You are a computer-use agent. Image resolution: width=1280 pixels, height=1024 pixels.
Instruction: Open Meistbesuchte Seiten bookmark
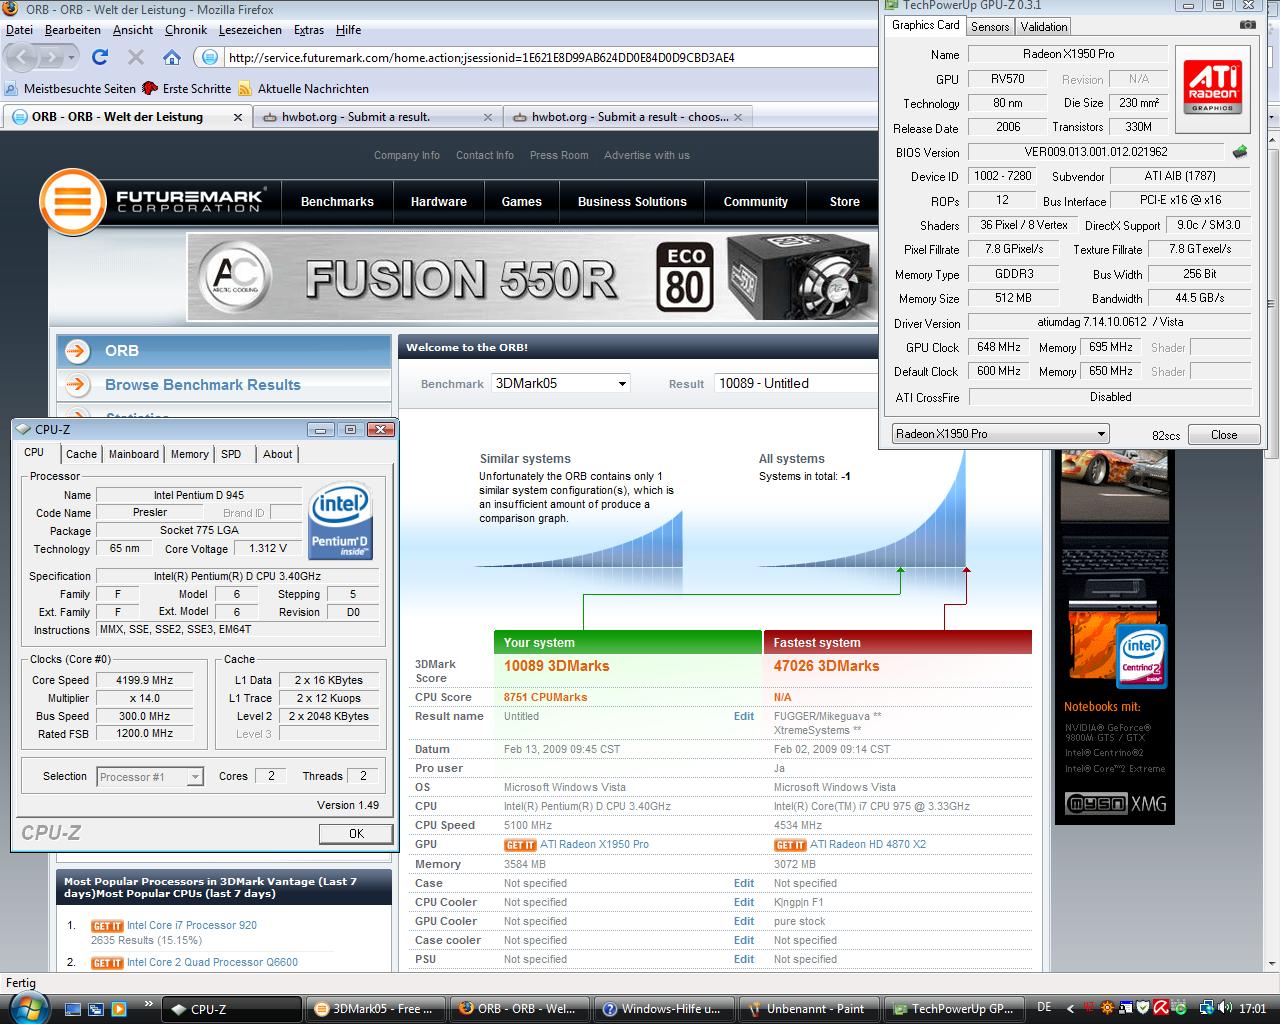(71, 88)
